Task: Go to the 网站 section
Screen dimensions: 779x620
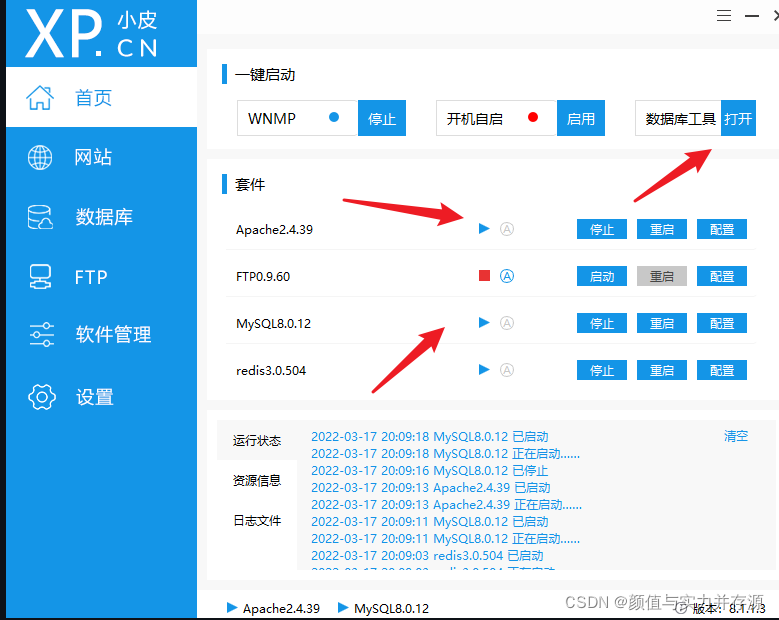Action: 101,157
